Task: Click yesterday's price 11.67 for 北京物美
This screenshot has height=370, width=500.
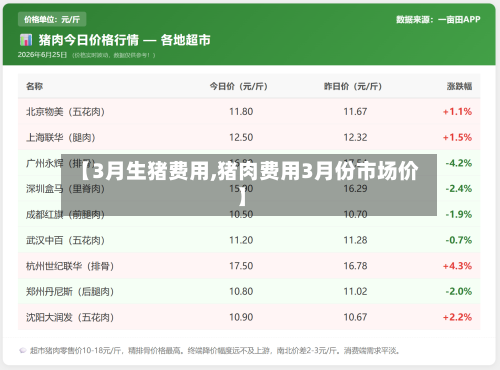Action: 355,112
